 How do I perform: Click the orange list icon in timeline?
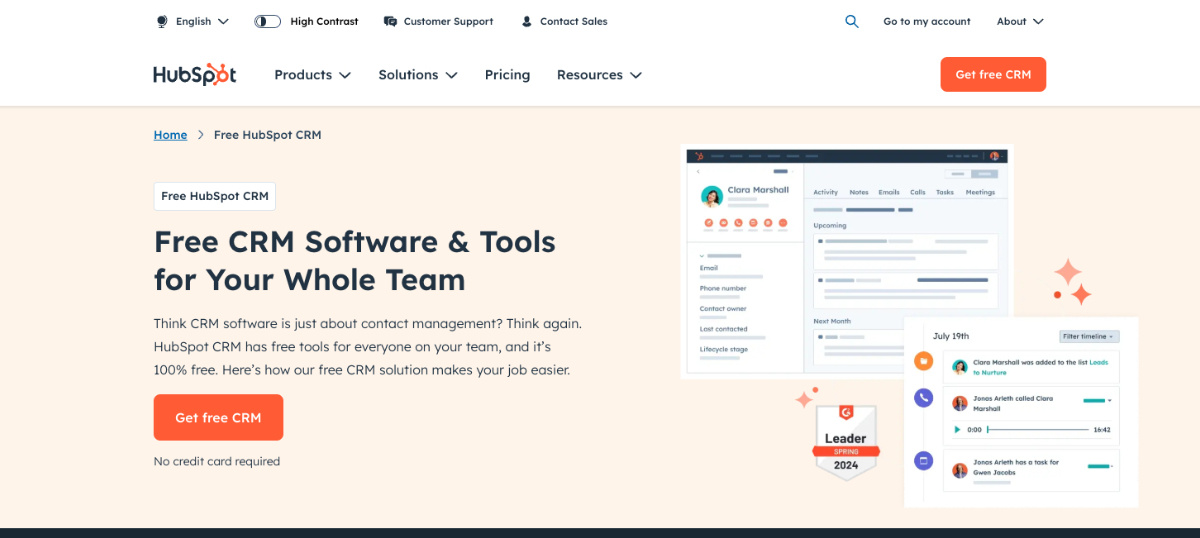point(923,362)
